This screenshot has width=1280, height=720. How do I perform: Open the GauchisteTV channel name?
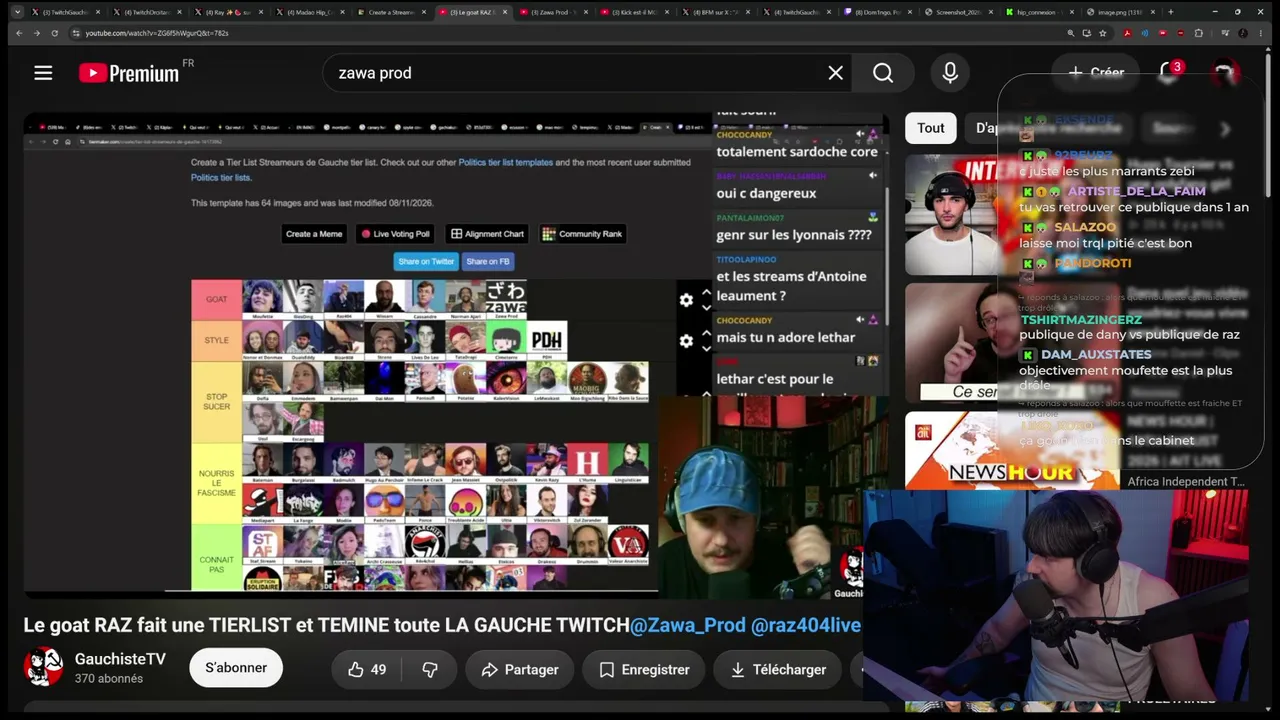[x=120, y=659]
